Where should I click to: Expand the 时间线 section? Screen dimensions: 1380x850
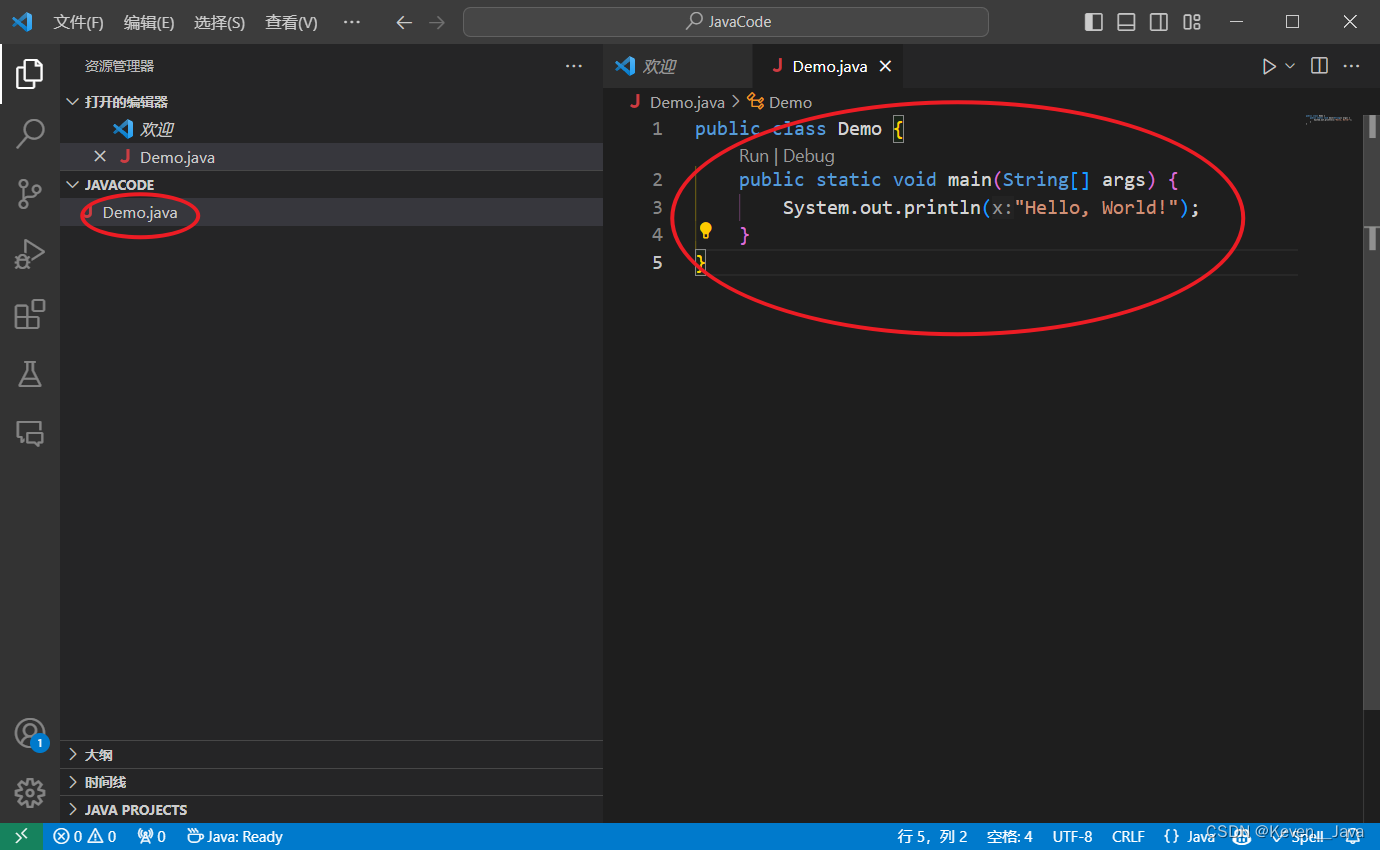click(x=331, y=782)
